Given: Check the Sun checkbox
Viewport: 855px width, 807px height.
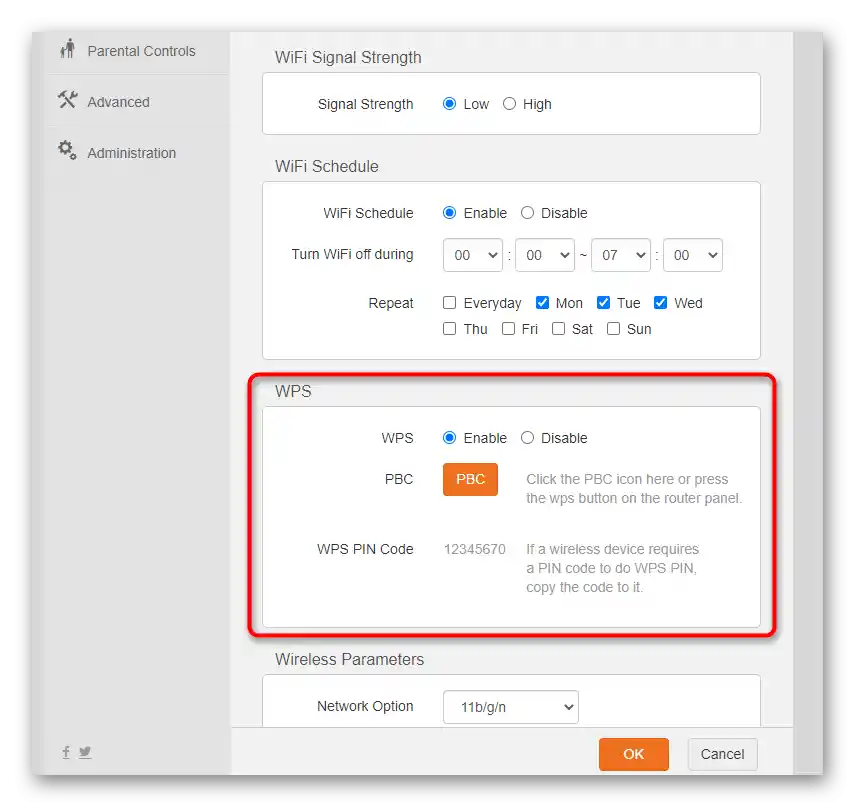Looking at the screenshot, I should click(x=613, y=329).
